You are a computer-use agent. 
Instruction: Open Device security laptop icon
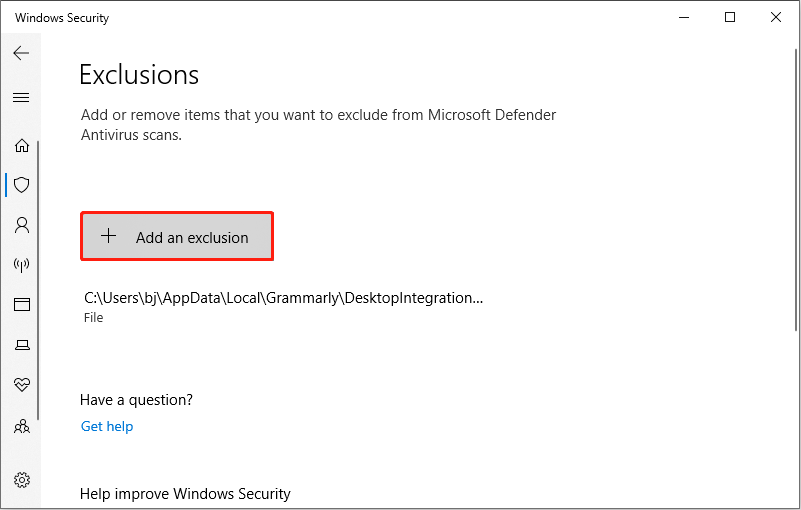tap(21, 345)
